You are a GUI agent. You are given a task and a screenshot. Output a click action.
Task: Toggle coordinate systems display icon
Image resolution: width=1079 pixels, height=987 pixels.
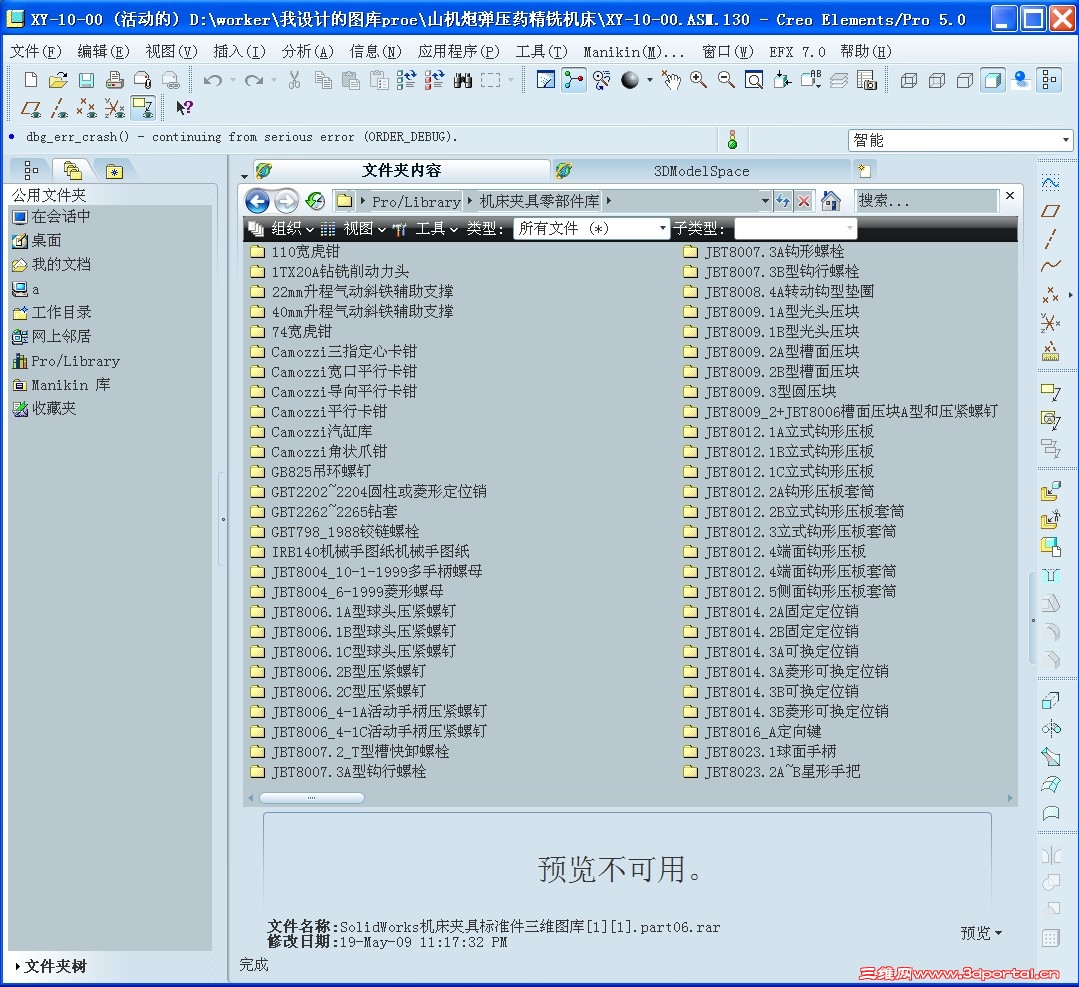pos(114,108)
